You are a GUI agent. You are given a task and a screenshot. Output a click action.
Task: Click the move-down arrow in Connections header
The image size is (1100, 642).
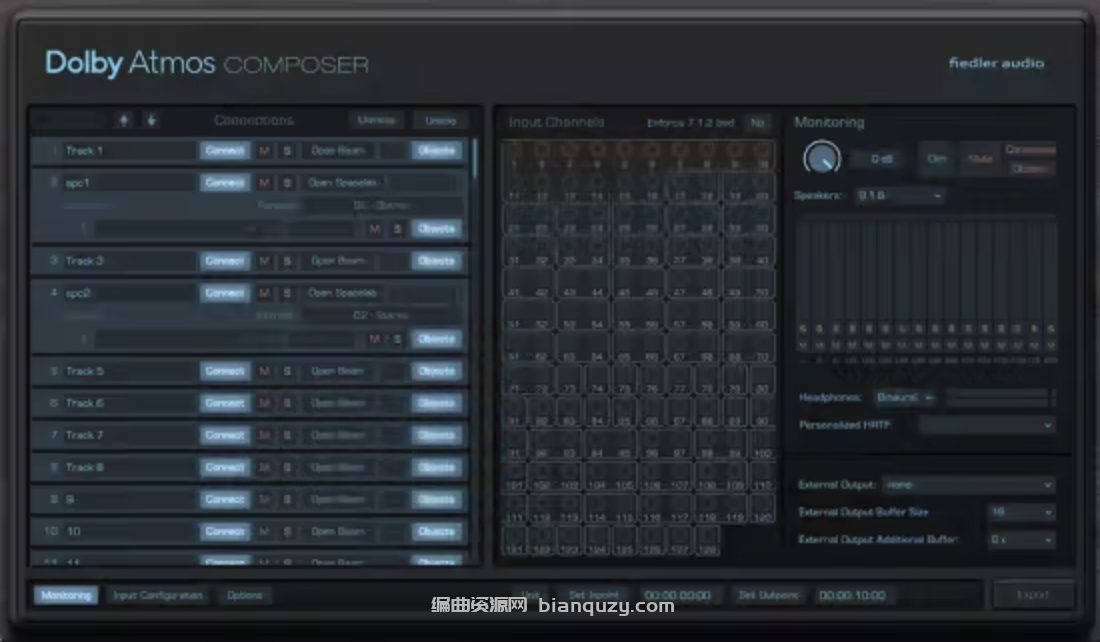(x=150, y=120)
